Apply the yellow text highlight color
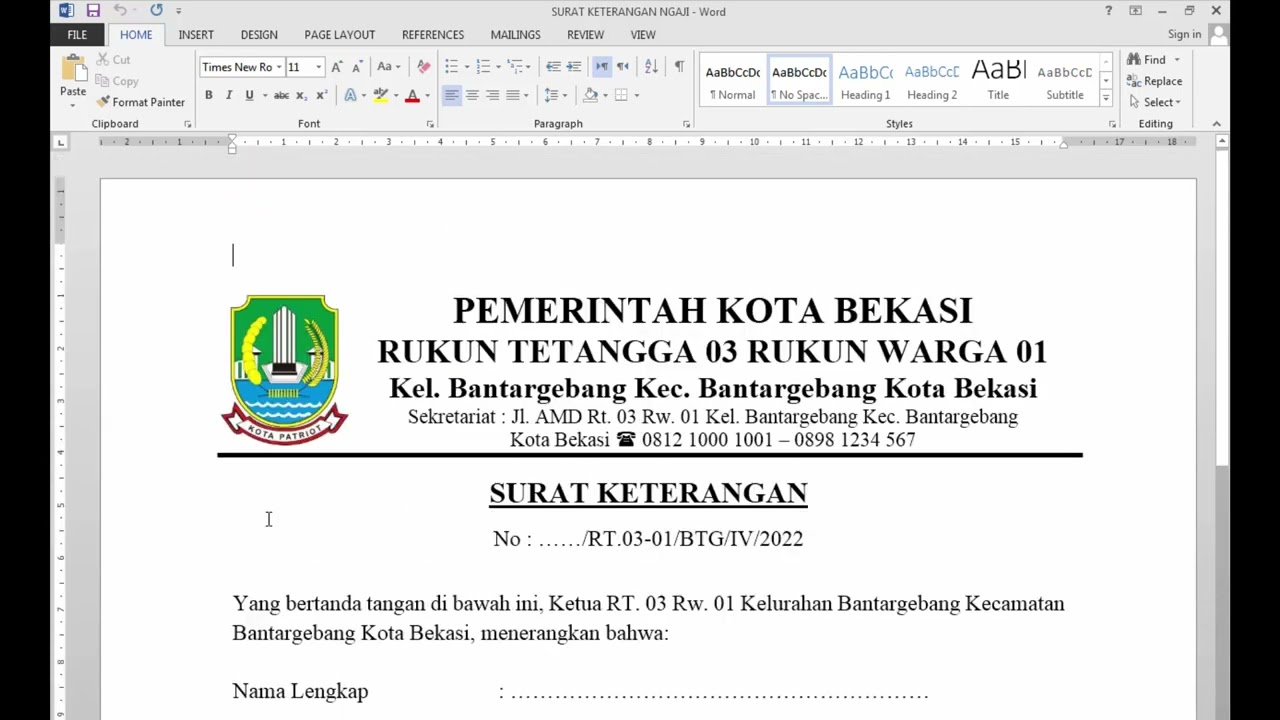The image size is (1280, 720). [380, 96]
